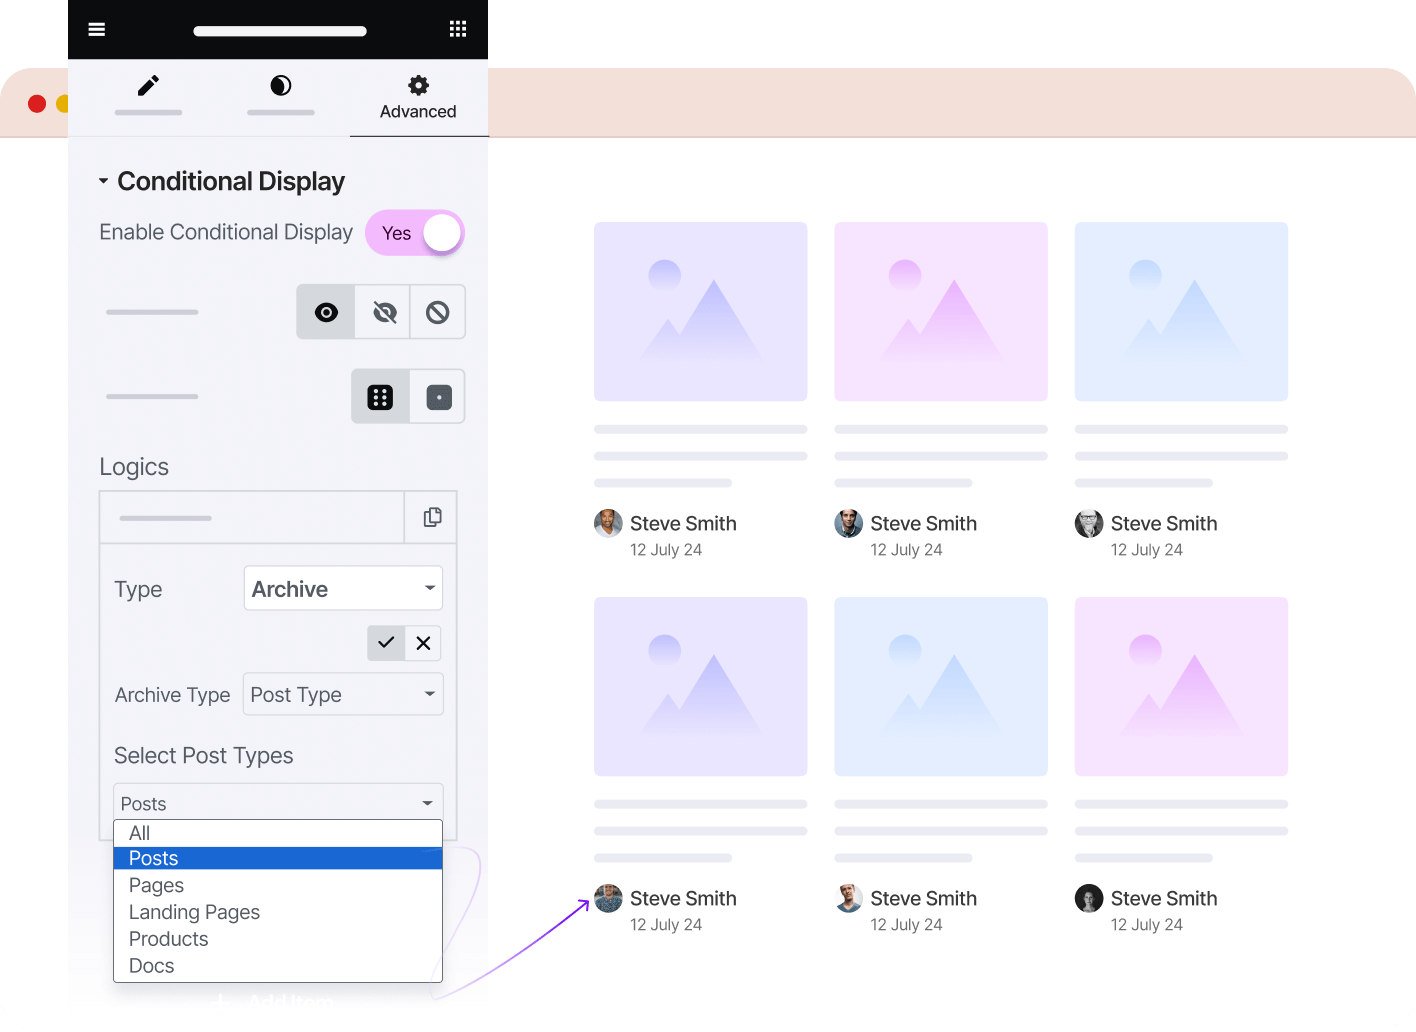1416x1032 pixels.
Task: Click the duplicate icon next to the Logics field
Action: pos(431,517)
